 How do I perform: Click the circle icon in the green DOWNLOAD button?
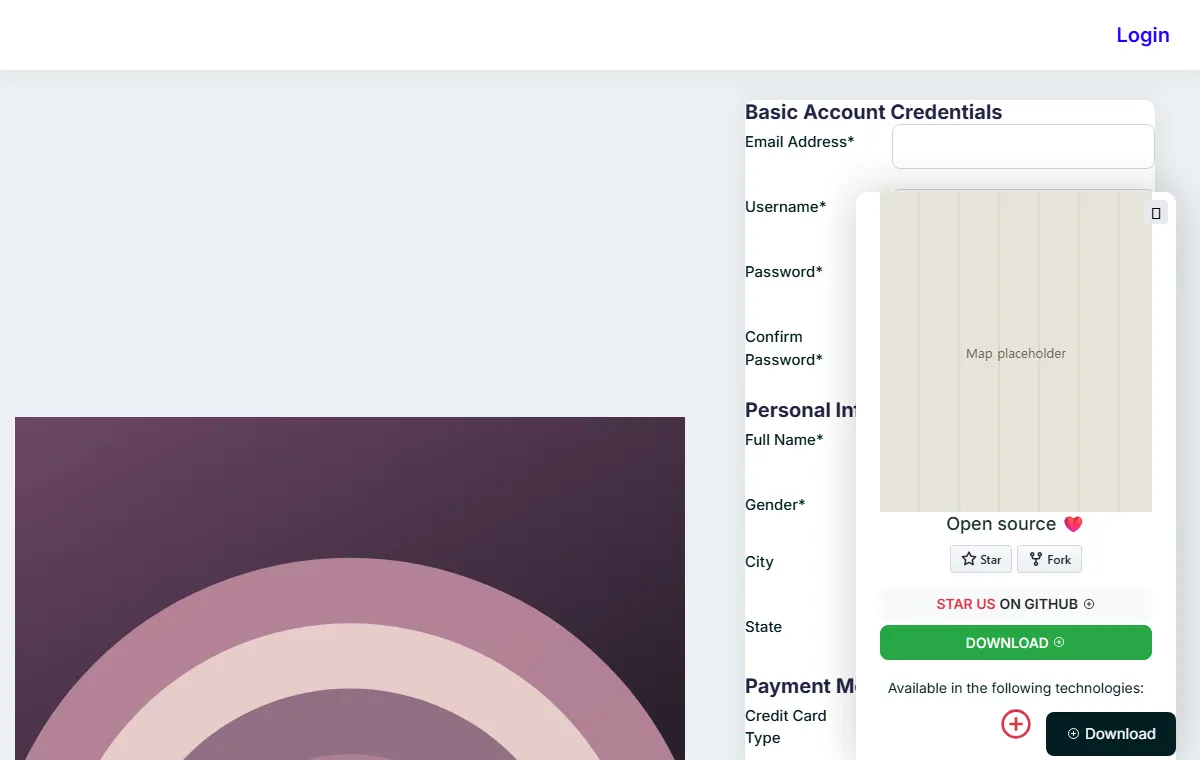point(1059,642)
